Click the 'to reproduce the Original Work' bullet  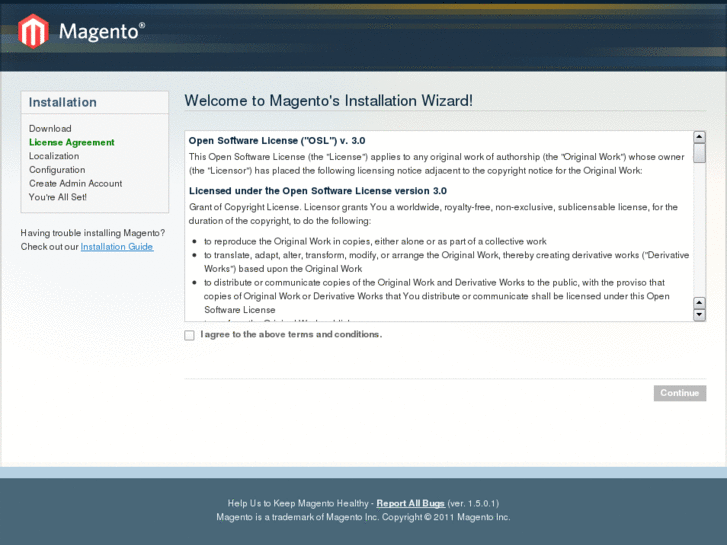[375, 241]
